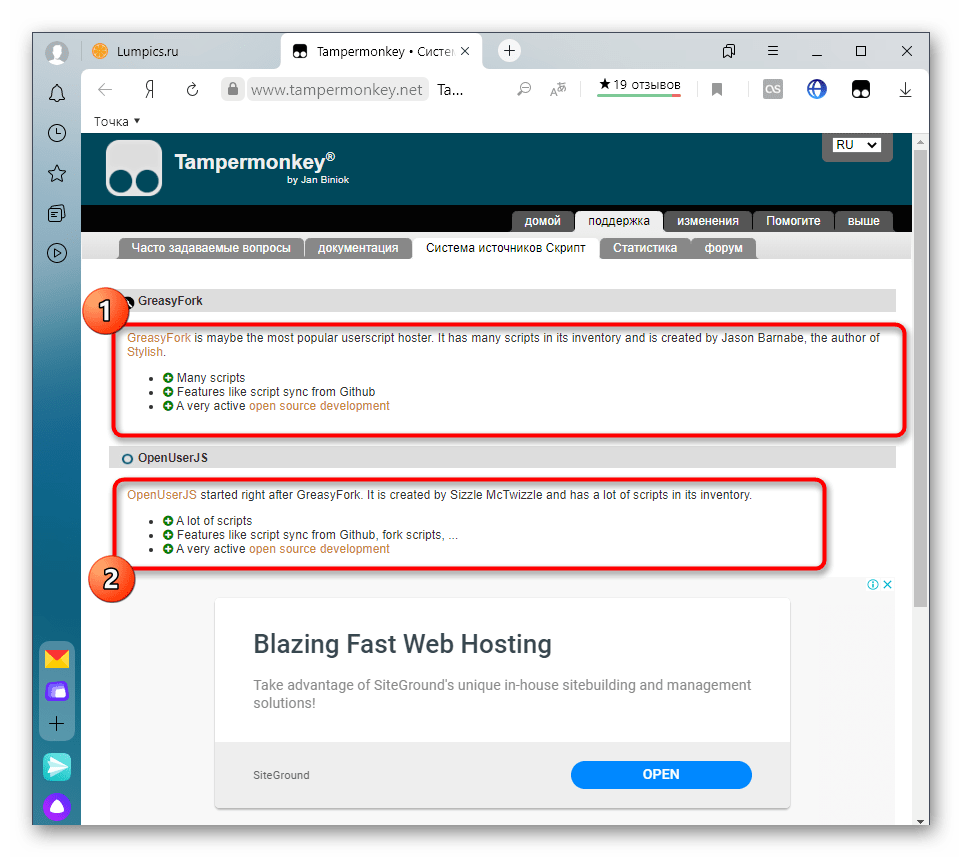Bookmark this page icon

[x=717, y=90]
